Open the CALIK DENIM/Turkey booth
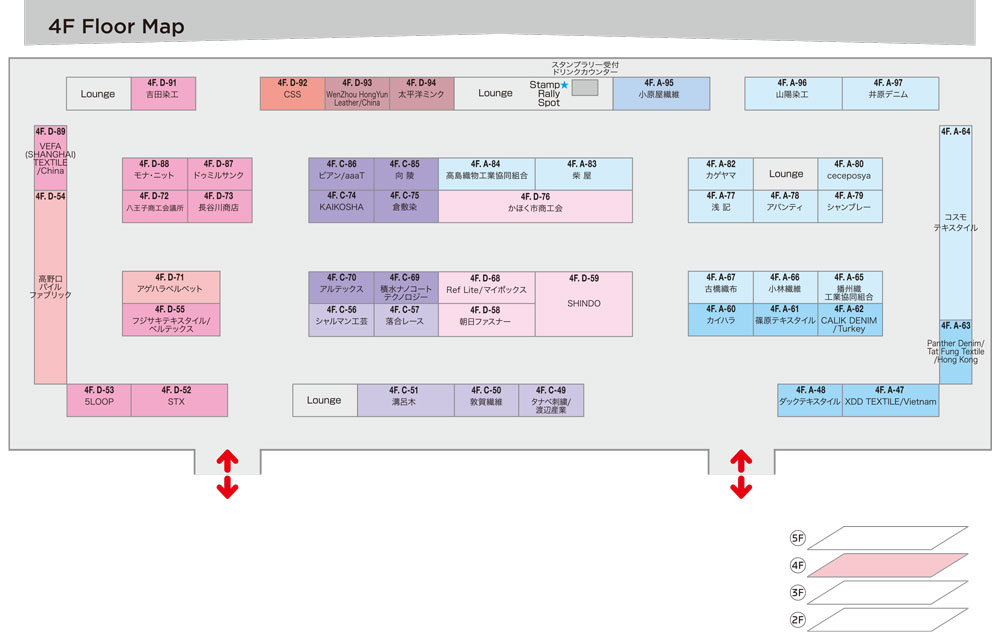The width and height of the screenshot is (1000, 633). (848, 319)
